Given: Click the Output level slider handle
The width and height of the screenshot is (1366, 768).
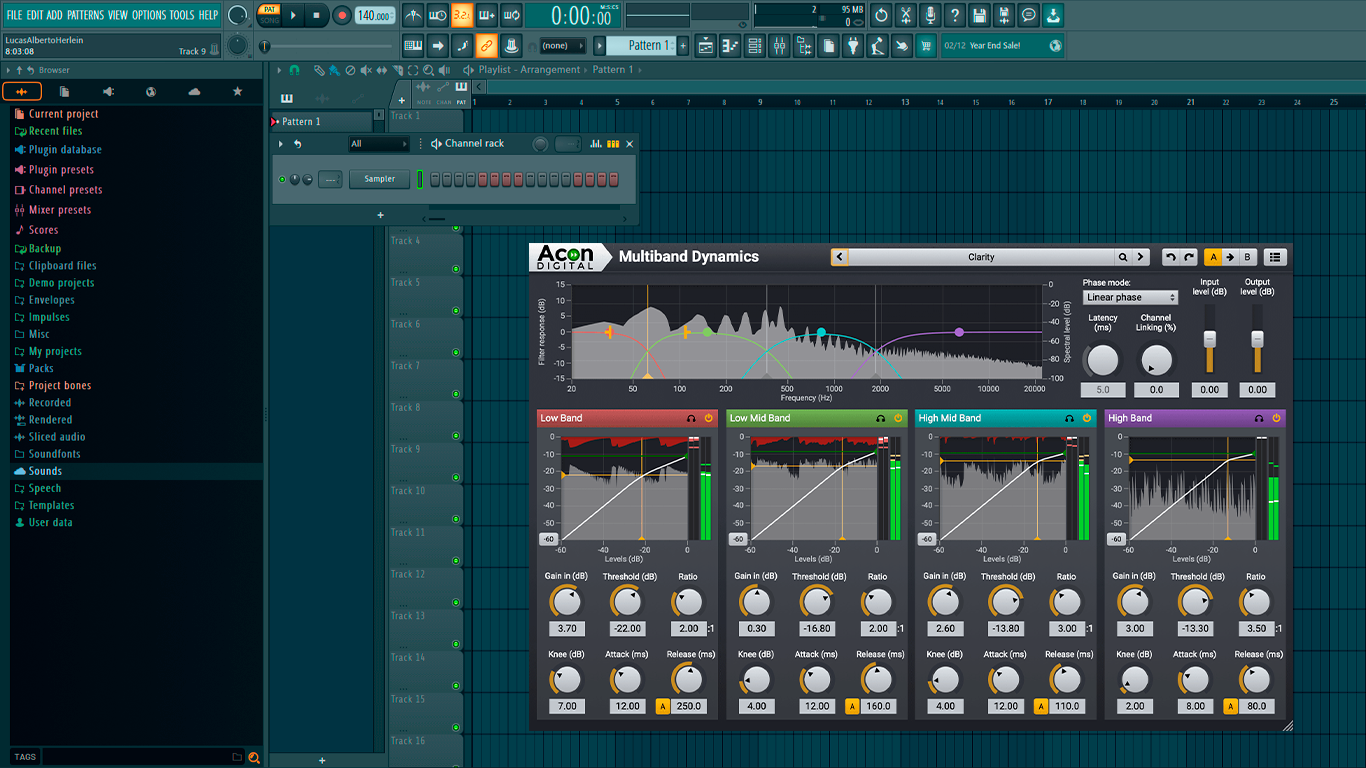Looking at the screenshot, I should pyautogui.click(x=1257, y=338).
